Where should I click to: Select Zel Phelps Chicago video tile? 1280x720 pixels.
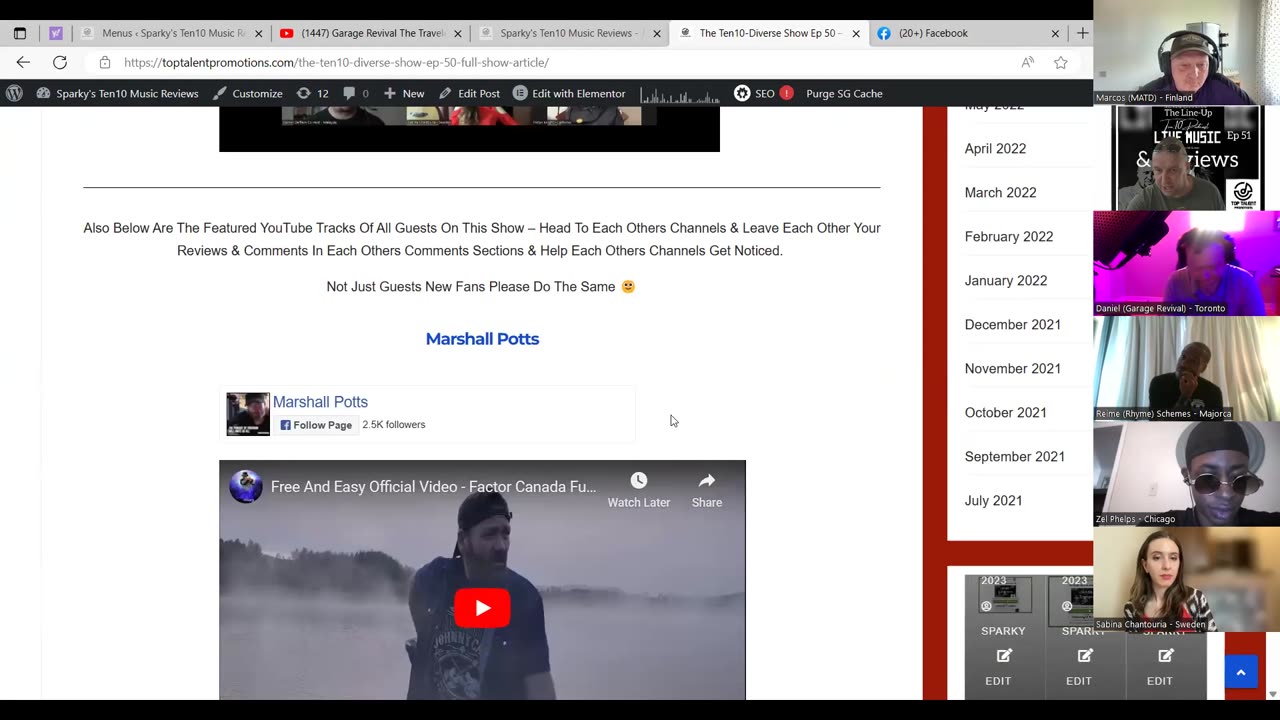coord(1186,472)
